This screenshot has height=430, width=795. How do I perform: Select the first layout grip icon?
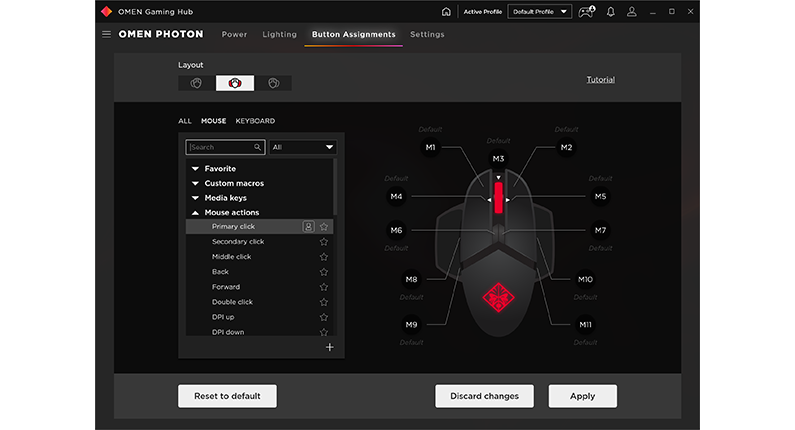click(x=196, y=83)
